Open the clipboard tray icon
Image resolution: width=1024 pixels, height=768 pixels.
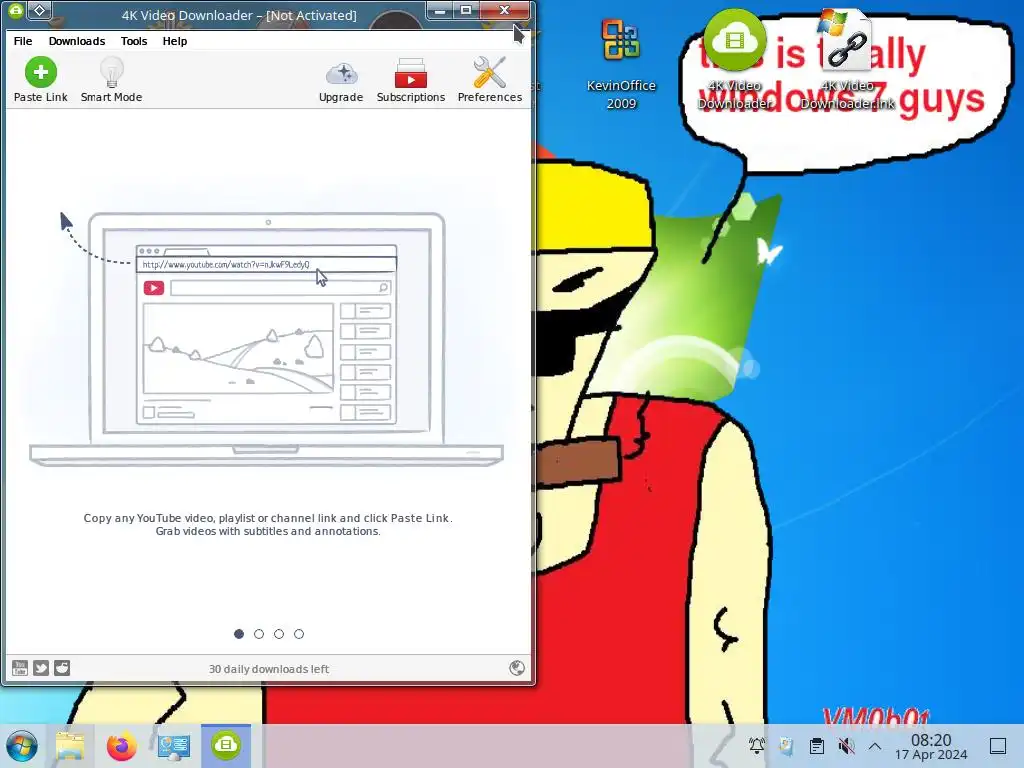(816, 745)
